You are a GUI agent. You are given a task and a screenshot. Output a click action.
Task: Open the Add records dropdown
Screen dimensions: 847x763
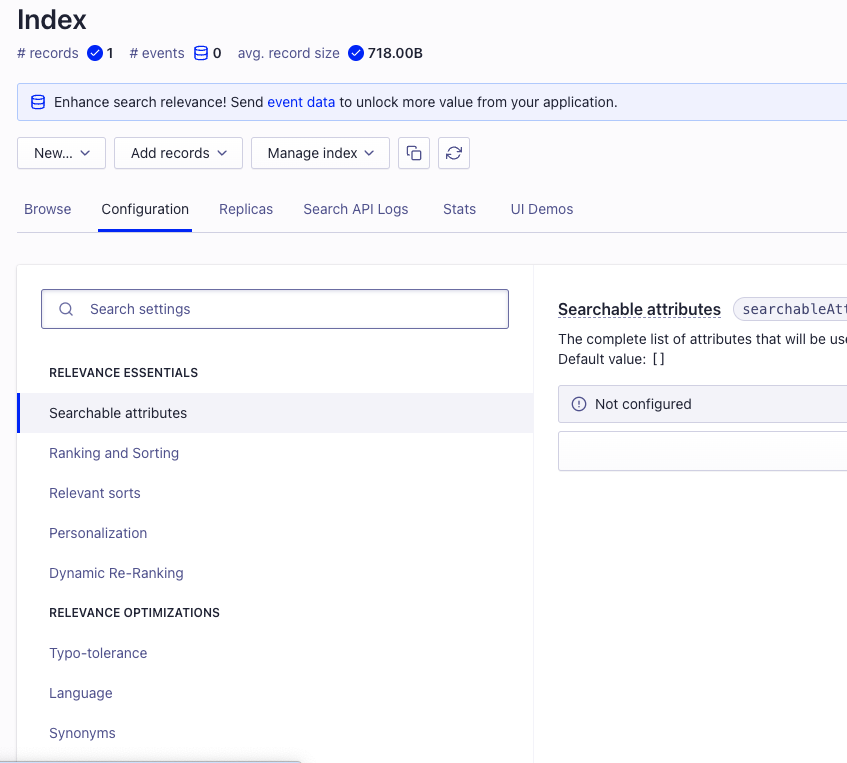tap(178, 153)
